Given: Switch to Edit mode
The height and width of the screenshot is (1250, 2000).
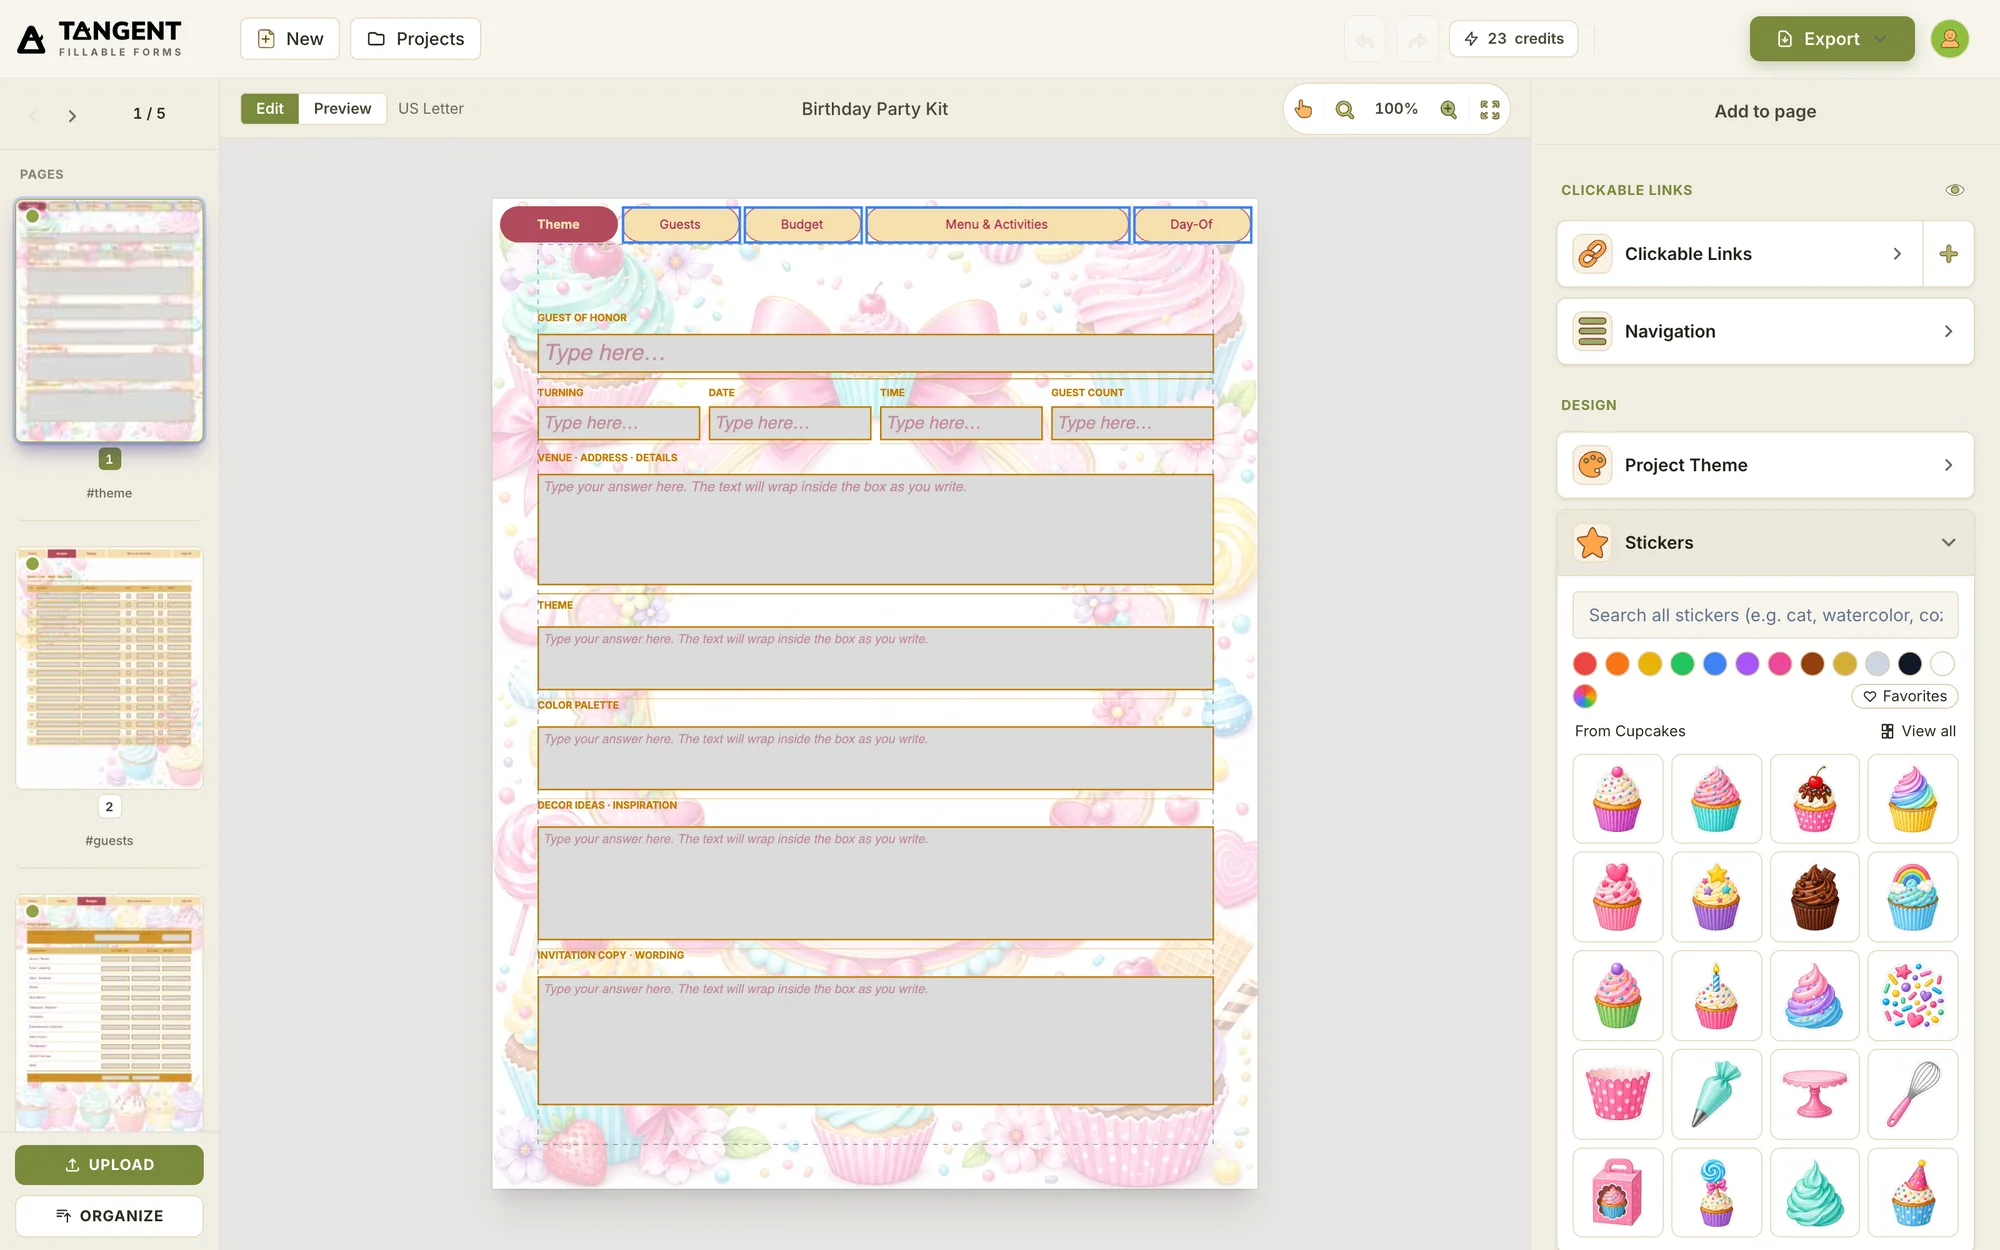Looking at the screenshot, I should [269, 109].
